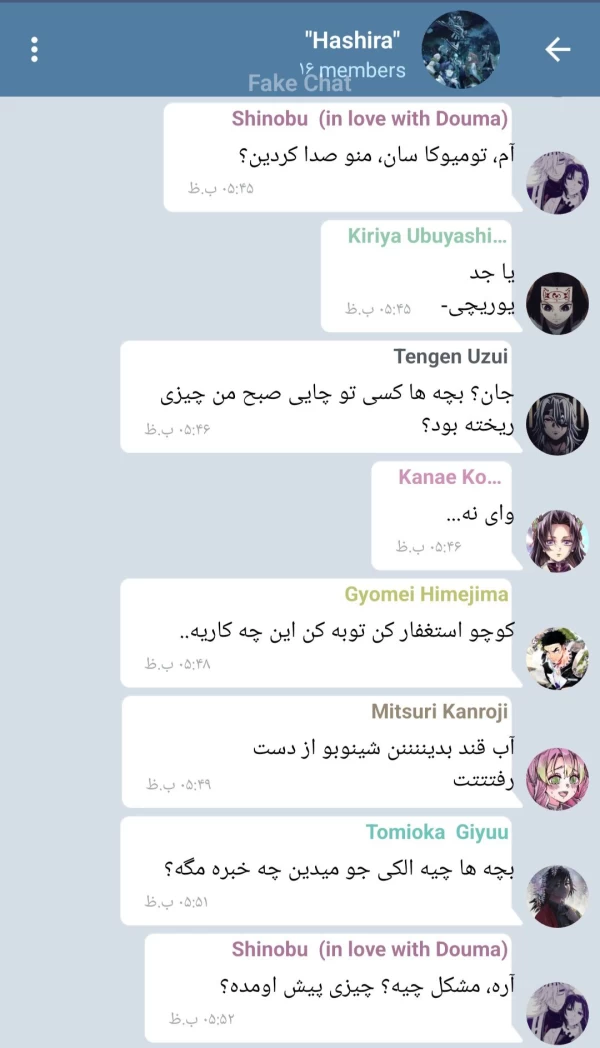Open the Hashira group profile picture
The width and height of the screenshot is (600, 1048).
point(460,49)
